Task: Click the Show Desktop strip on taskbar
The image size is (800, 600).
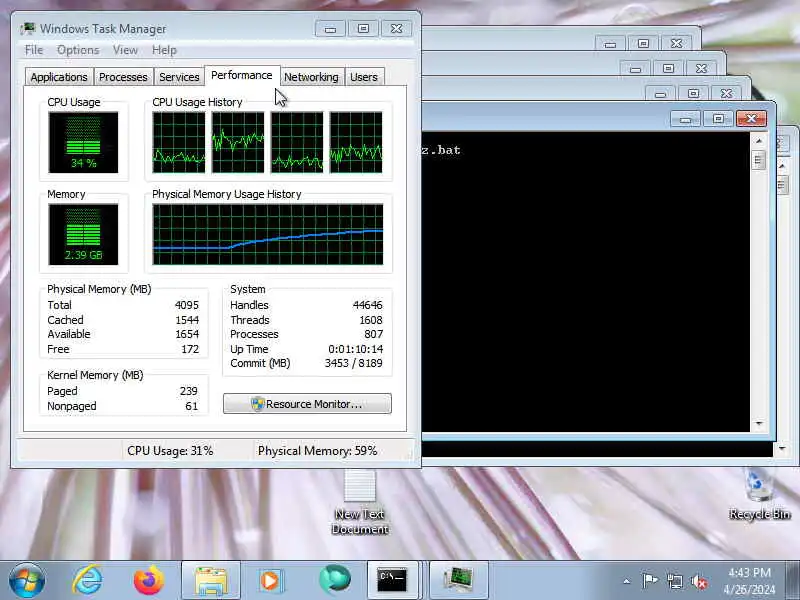Action: (793, 581)
